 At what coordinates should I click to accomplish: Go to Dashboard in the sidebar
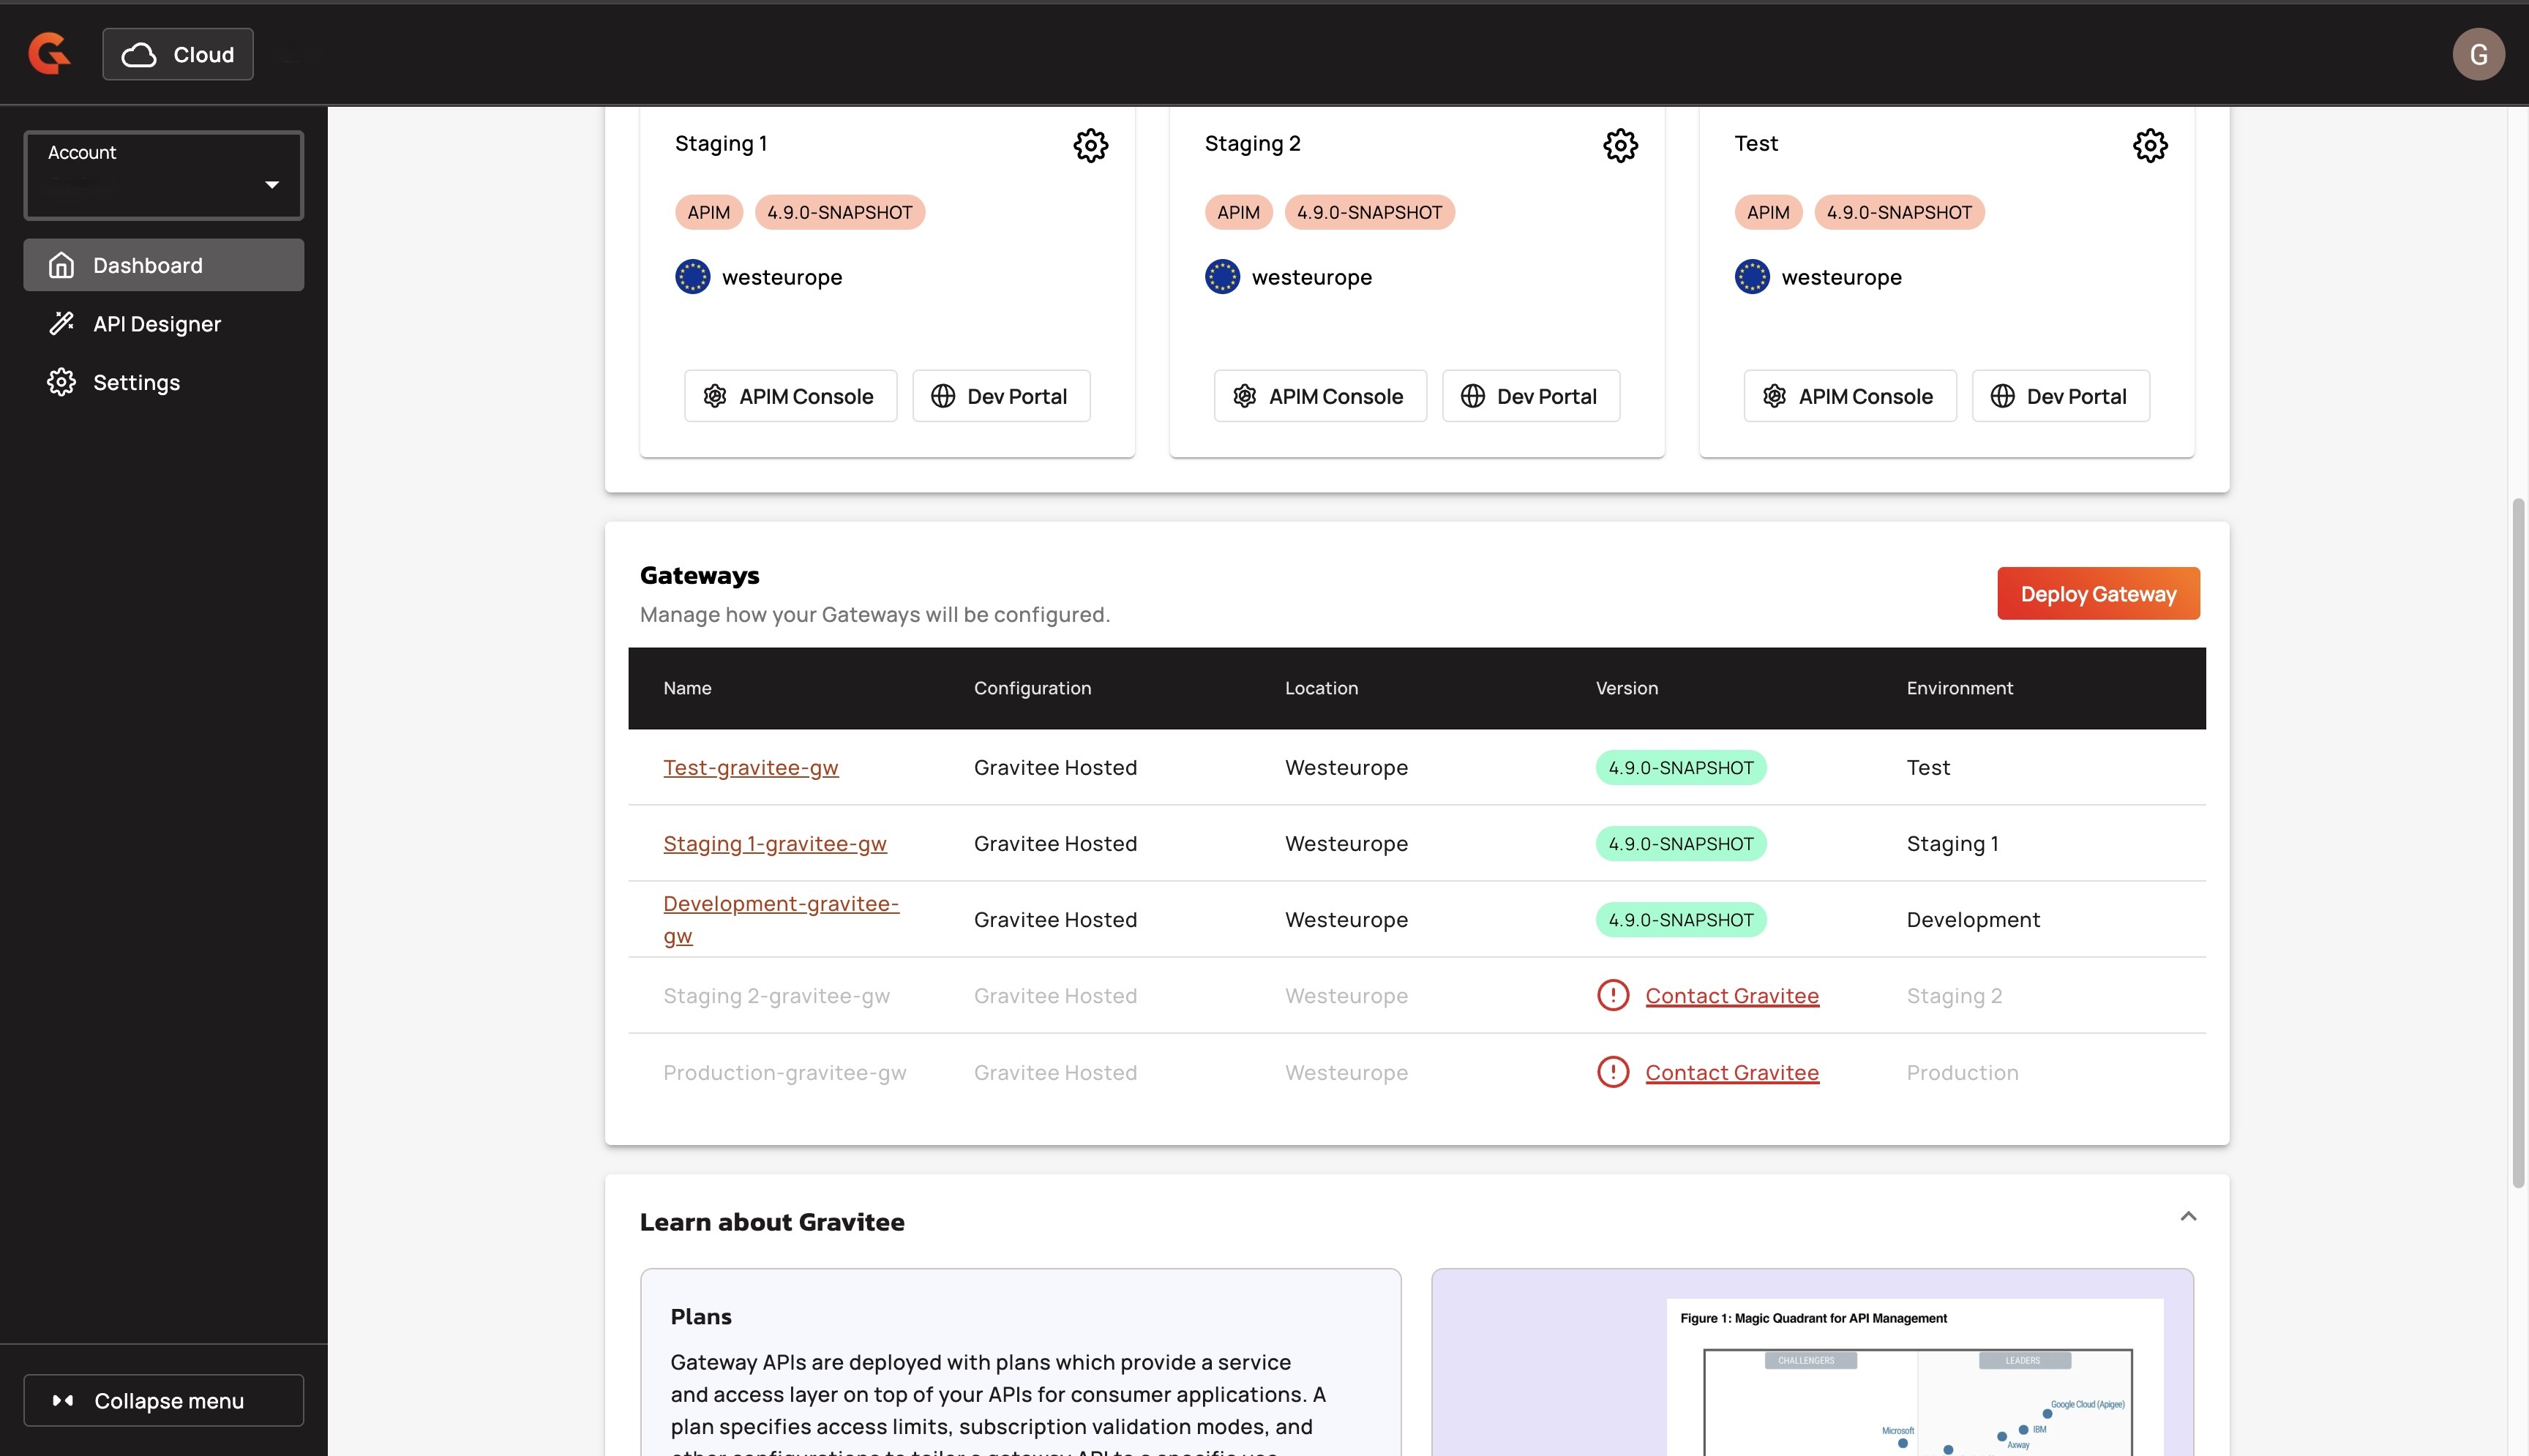coord(163,265)
